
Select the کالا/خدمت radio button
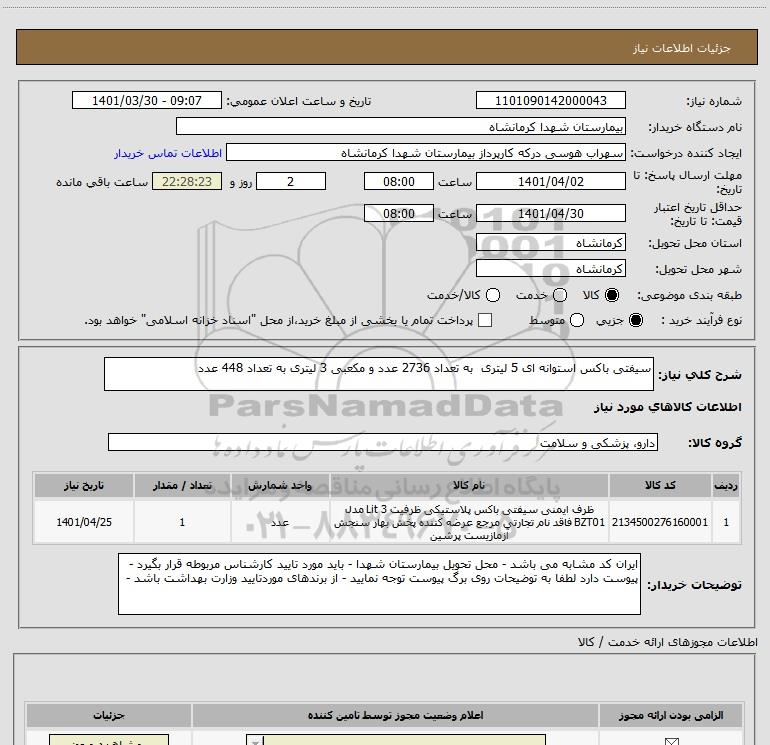(x=493, y=295)
